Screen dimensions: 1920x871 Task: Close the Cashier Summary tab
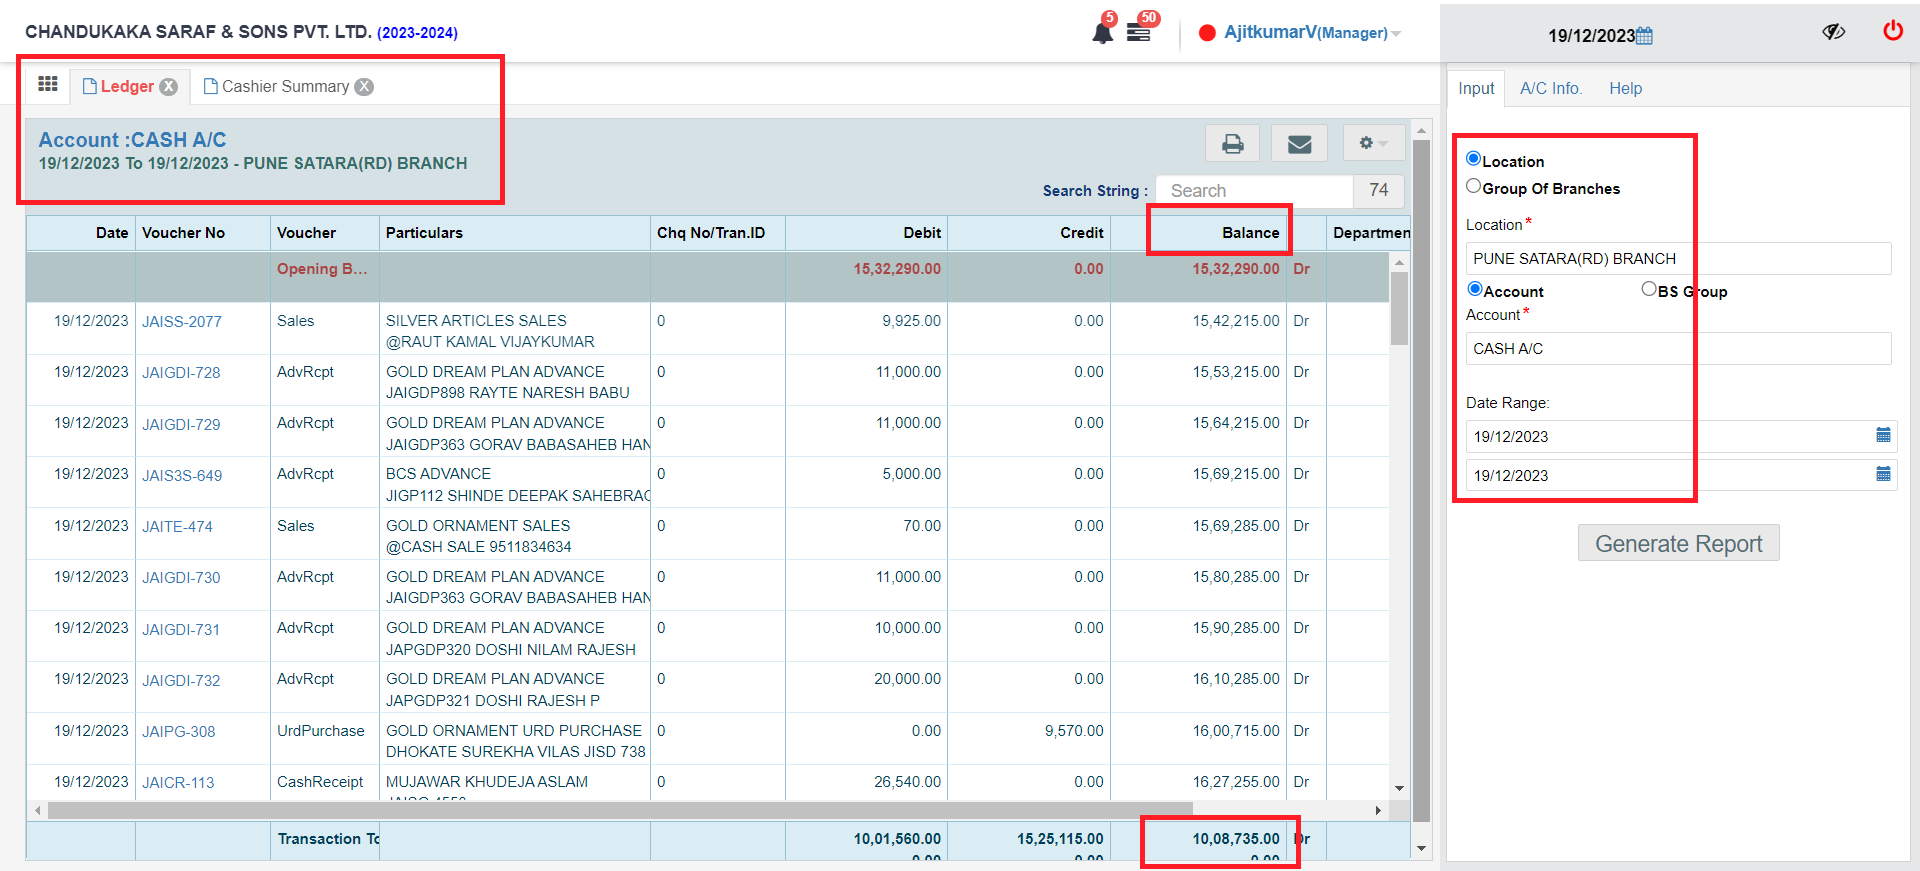click(x=365, y=87)
